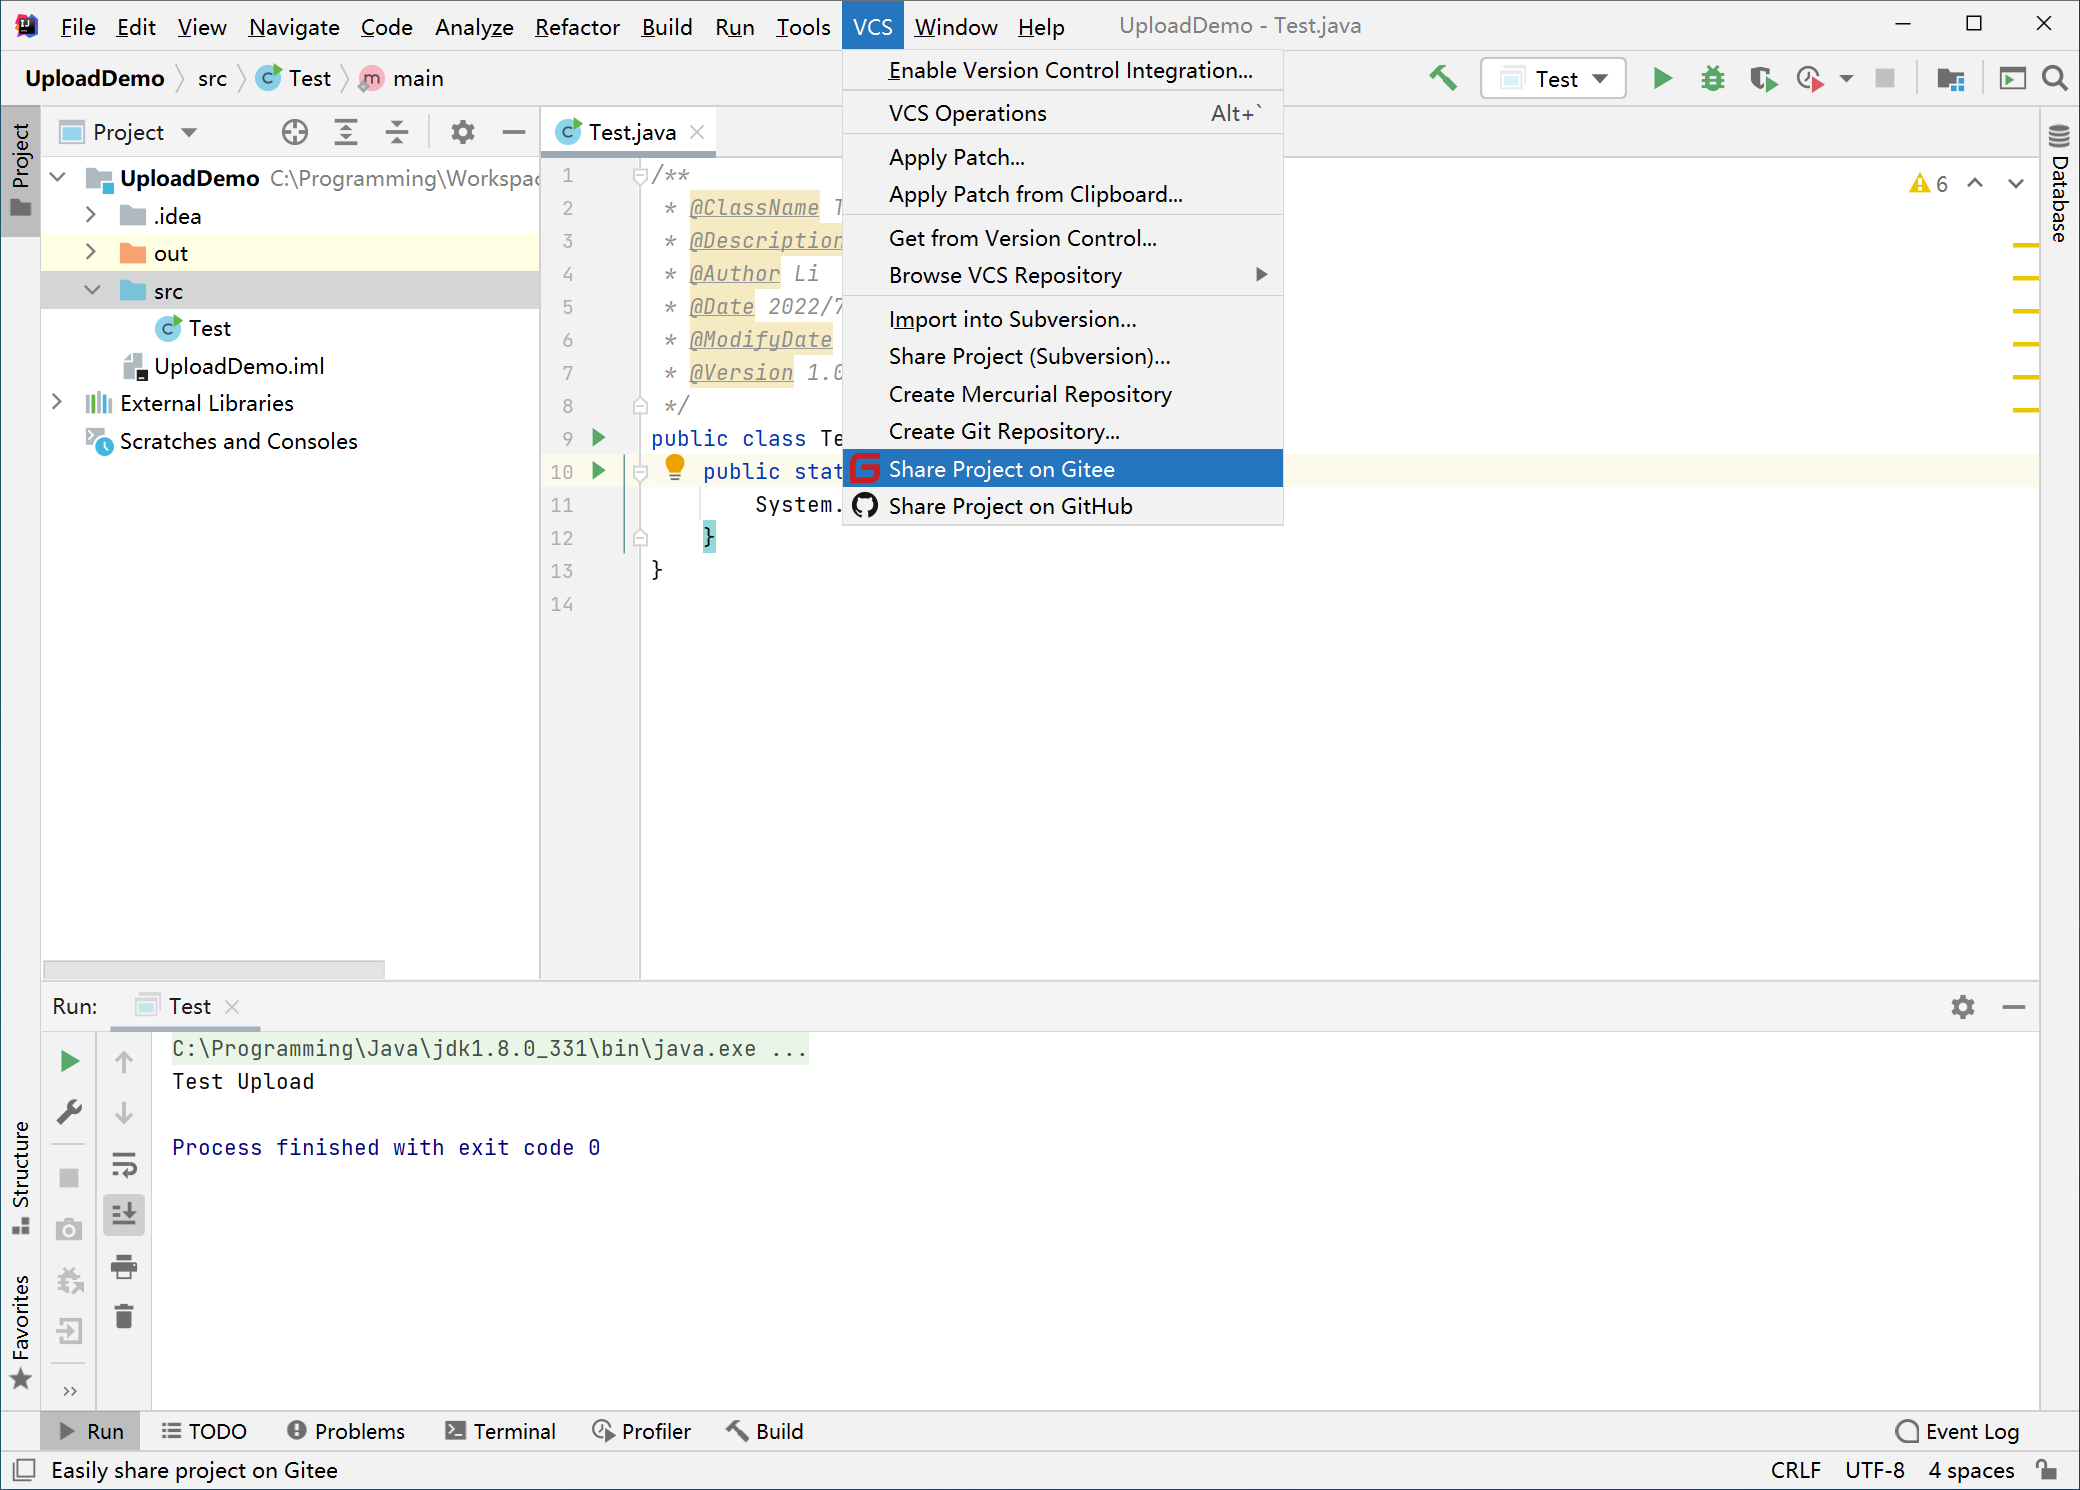Image resolution: width=2080 pixels, height=1490 pixels.
Task: Click CRLF line separator in status bar
Action: (1795, 1469)
